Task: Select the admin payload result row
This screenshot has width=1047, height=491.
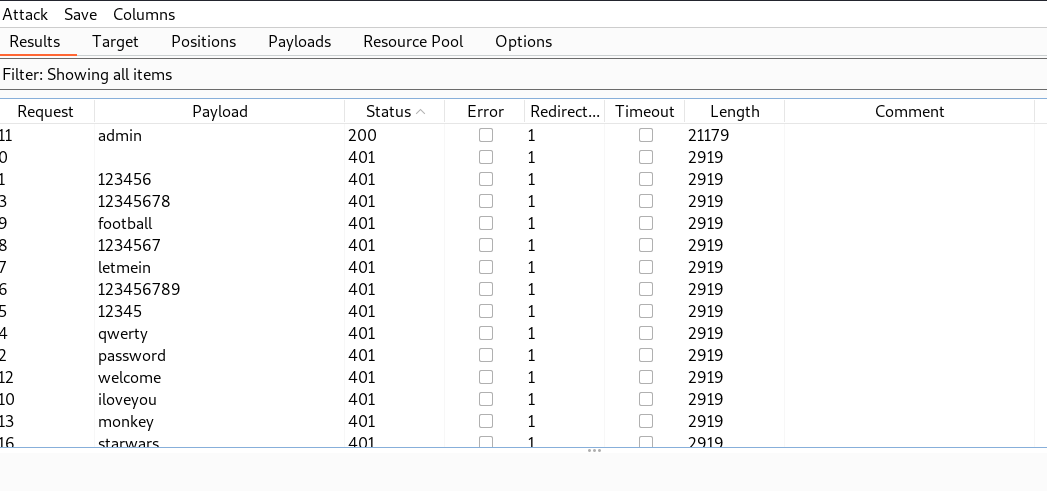Action: (x=220, y=135)
